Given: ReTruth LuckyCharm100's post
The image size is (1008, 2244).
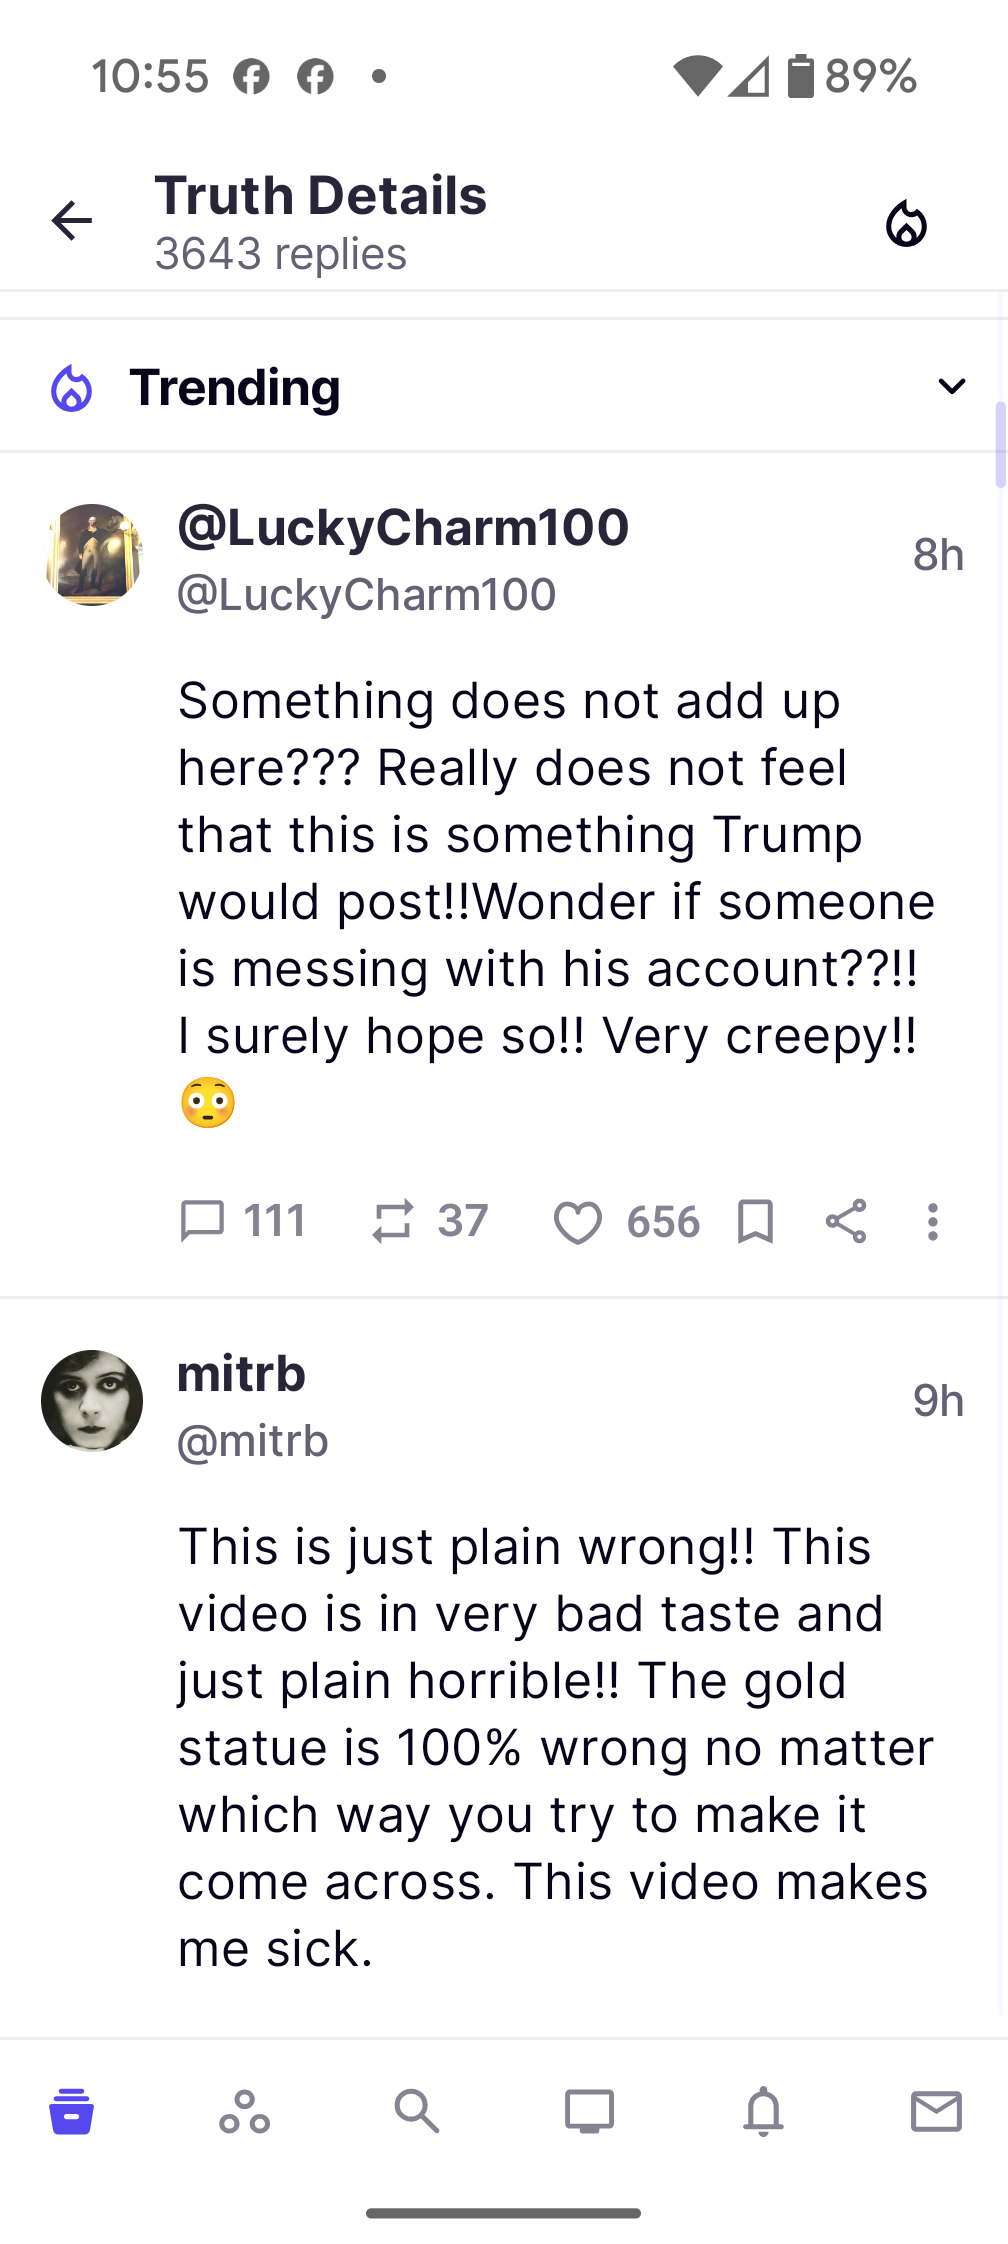Looking at the screenshot, I should 392,1221.
